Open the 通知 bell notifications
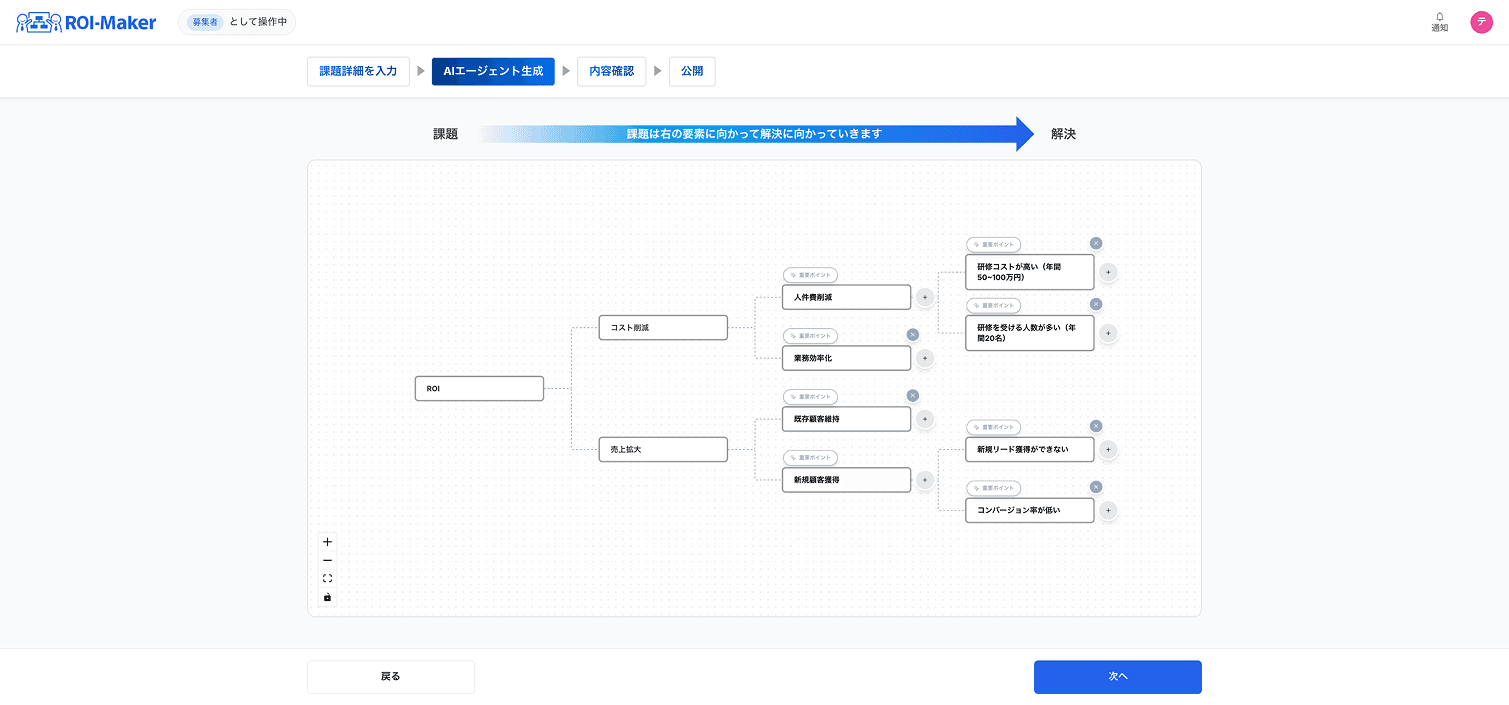Viewport: 1509px width, 705px height. 1439,22
